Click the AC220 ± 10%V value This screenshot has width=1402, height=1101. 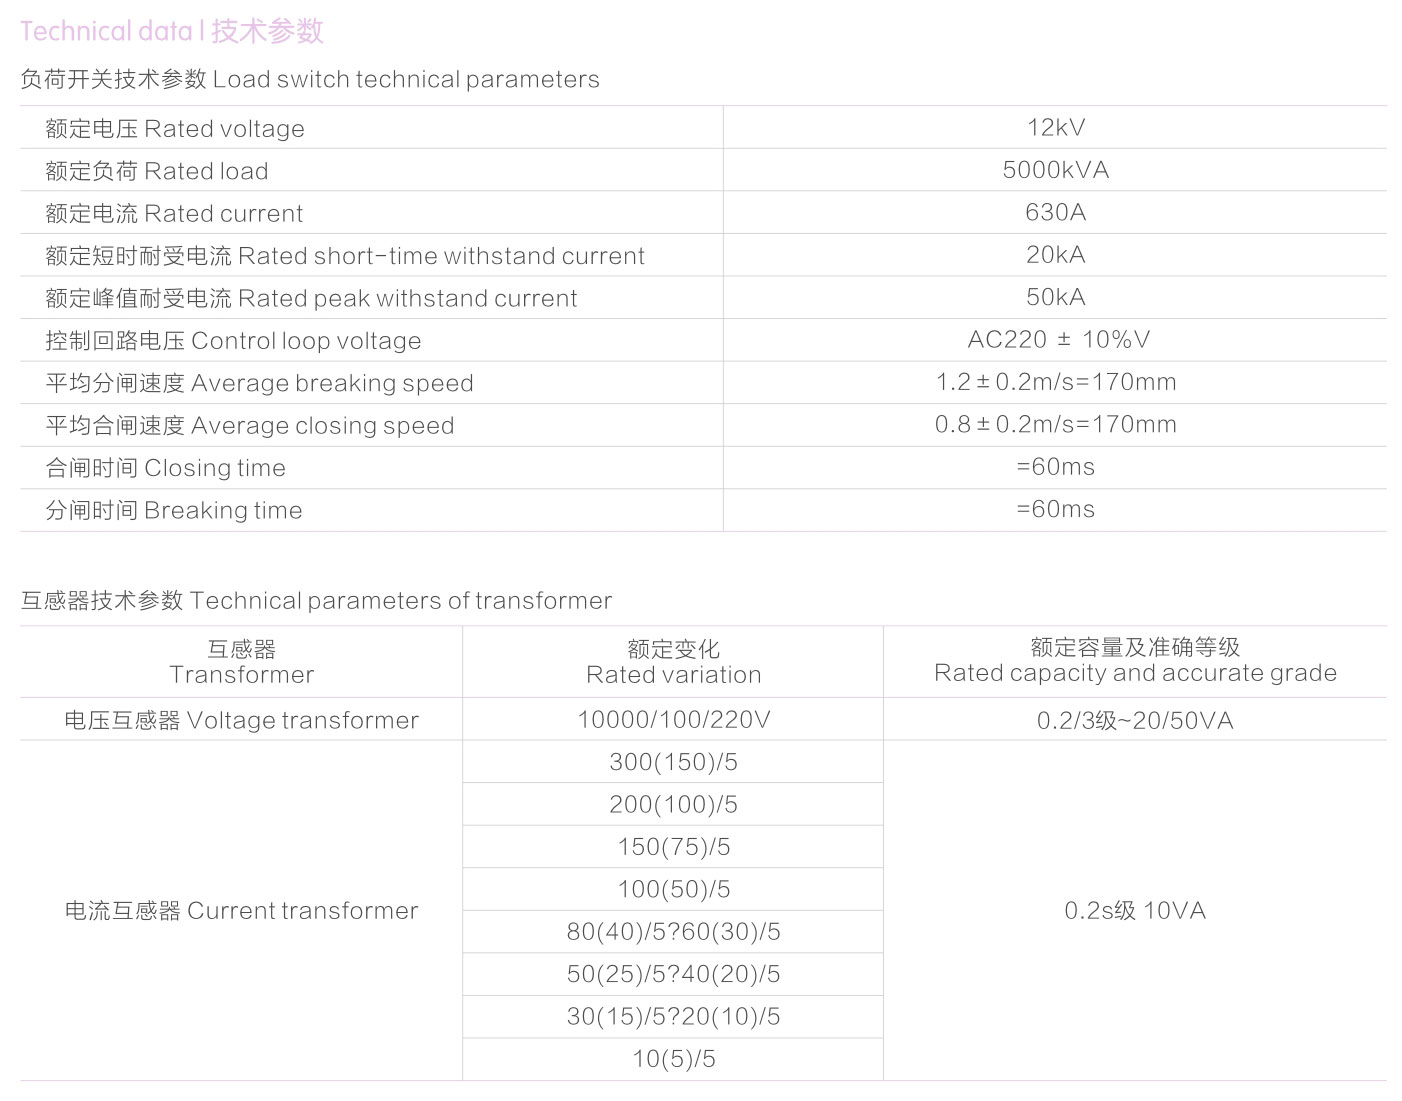[x=1058, y=340]
